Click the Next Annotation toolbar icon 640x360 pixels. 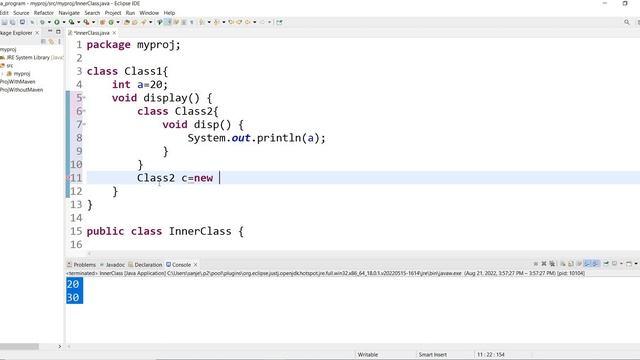pos(202,22)
